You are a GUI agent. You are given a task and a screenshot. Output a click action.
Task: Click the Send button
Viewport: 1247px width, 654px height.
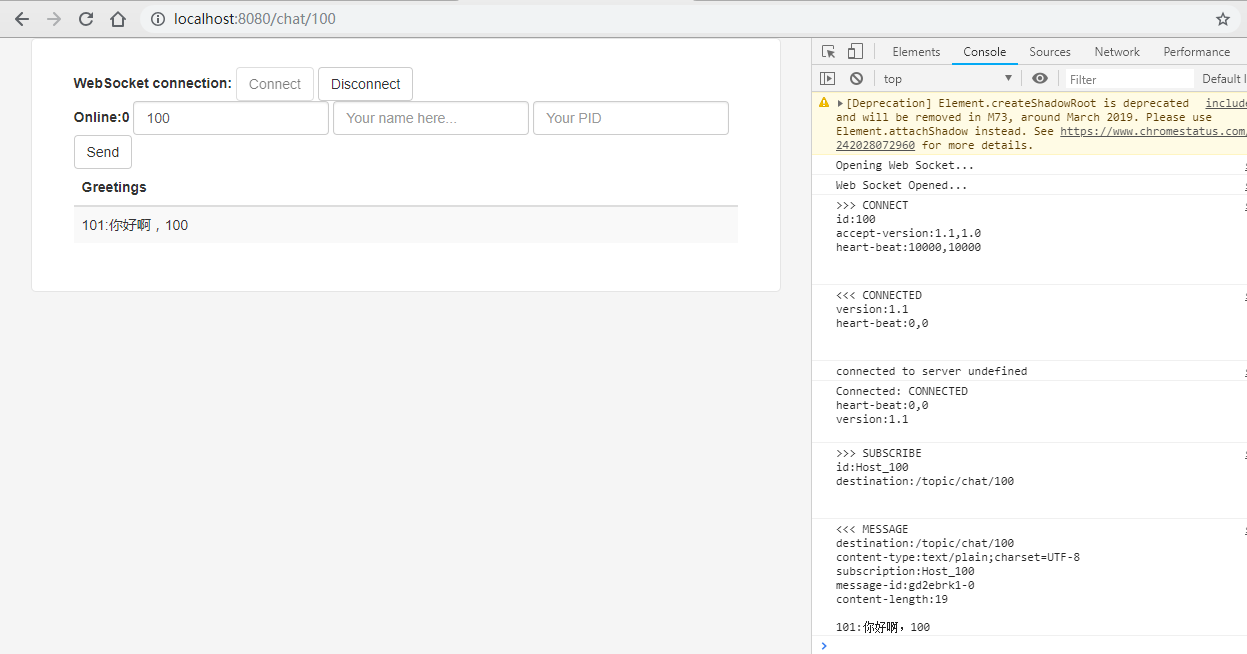pos(103,152)
